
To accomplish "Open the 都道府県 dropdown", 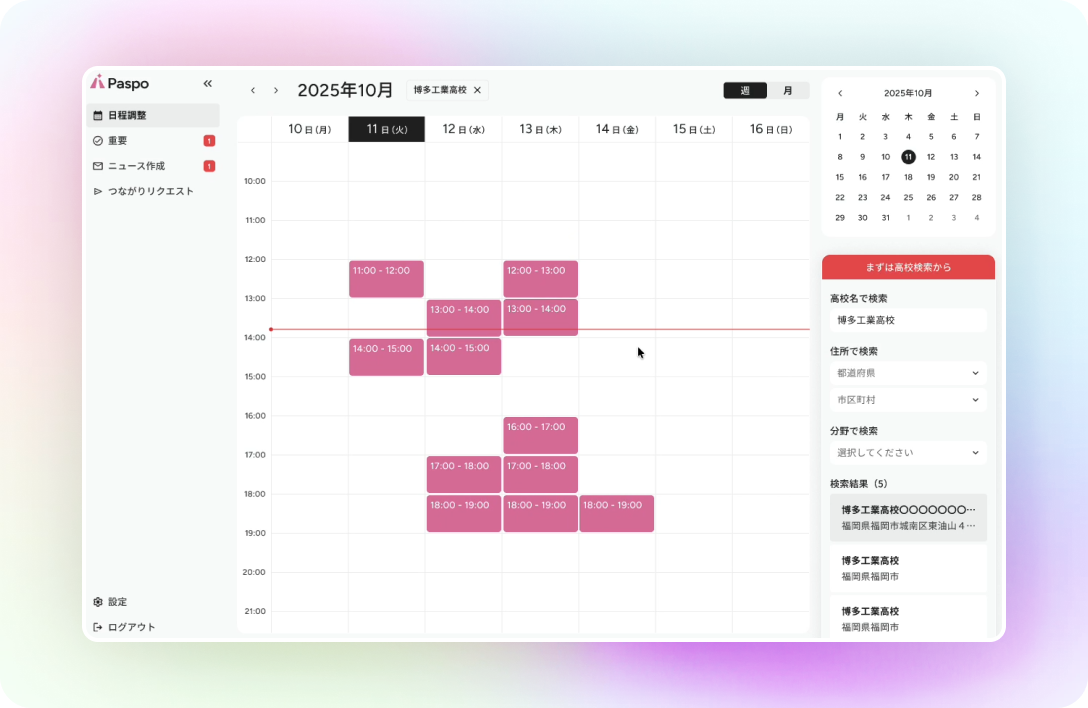I will point(908,373).
